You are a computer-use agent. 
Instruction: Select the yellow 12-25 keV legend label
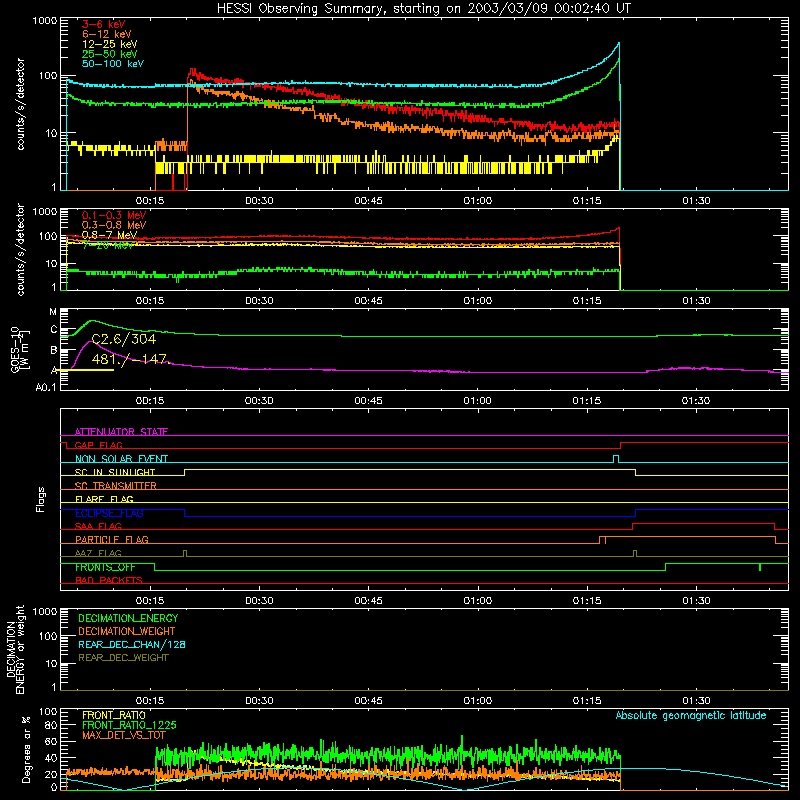[x=110, y=44]
